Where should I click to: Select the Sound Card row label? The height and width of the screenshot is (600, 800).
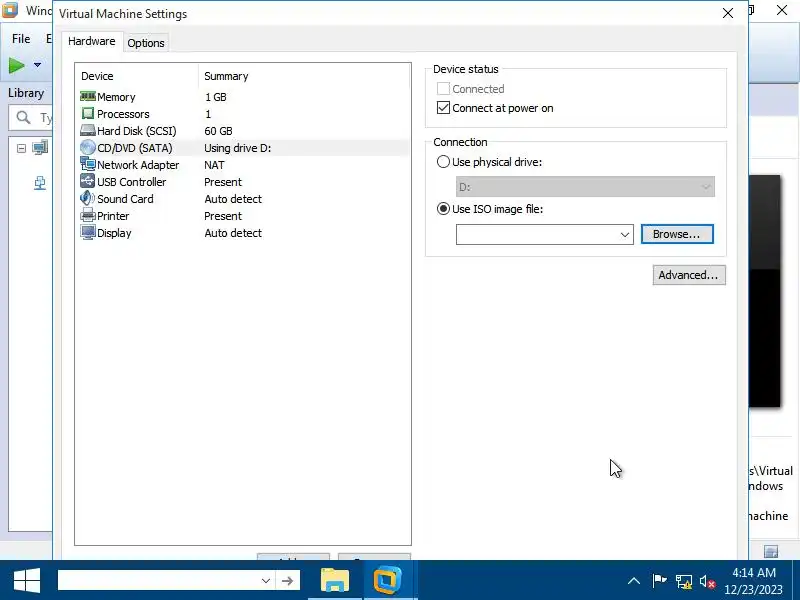pyautogui.click(x=125, y=199)
